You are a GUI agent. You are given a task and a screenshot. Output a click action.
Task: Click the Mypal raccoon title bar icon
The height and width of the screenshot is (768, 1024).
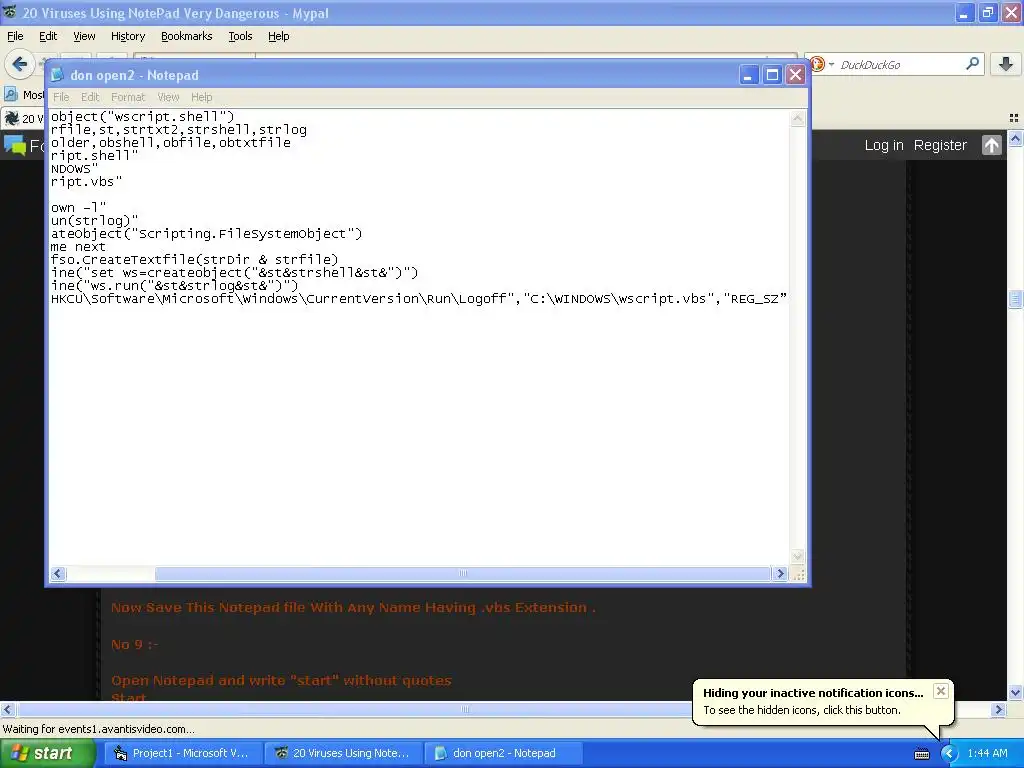point(10,12)
